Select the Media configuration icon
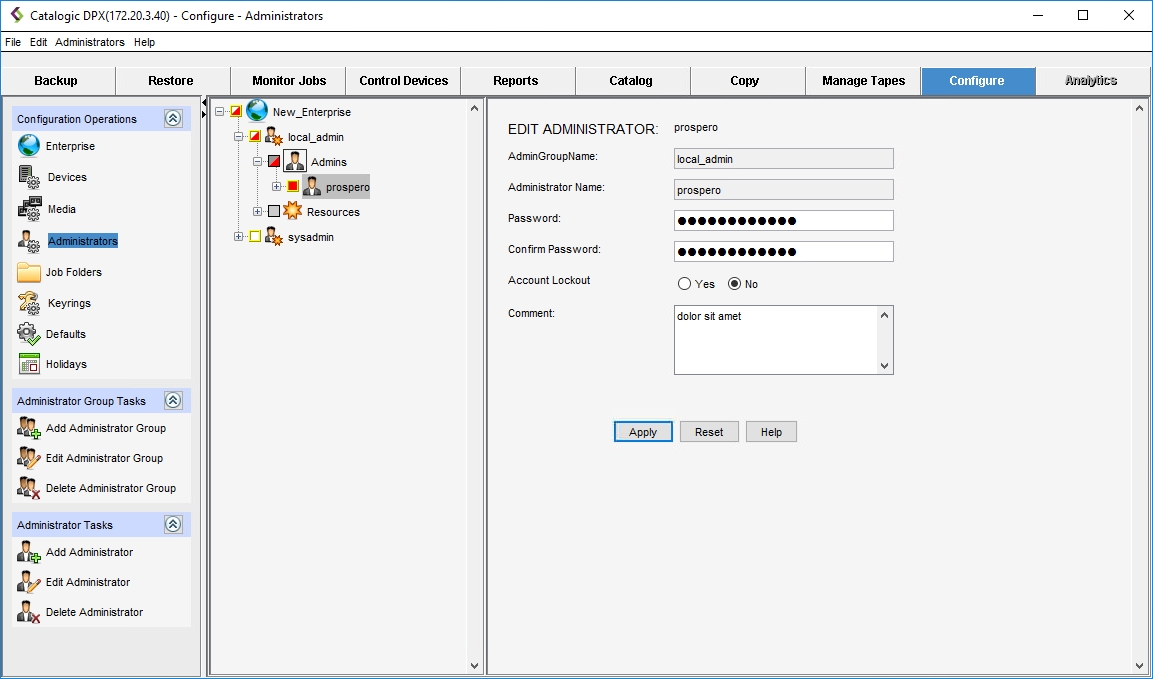This screenshot has height=679, width=1153. 29,209
